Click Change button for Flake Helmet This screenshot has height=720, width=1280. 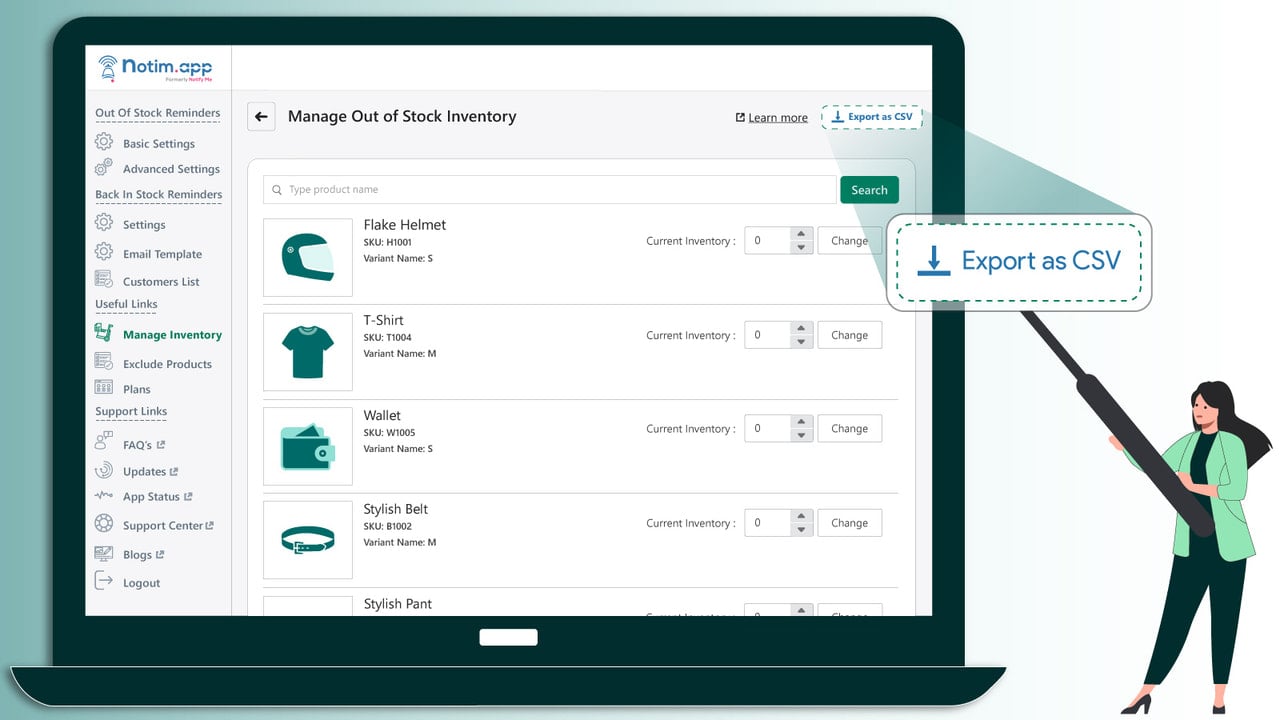pos(849,241)
